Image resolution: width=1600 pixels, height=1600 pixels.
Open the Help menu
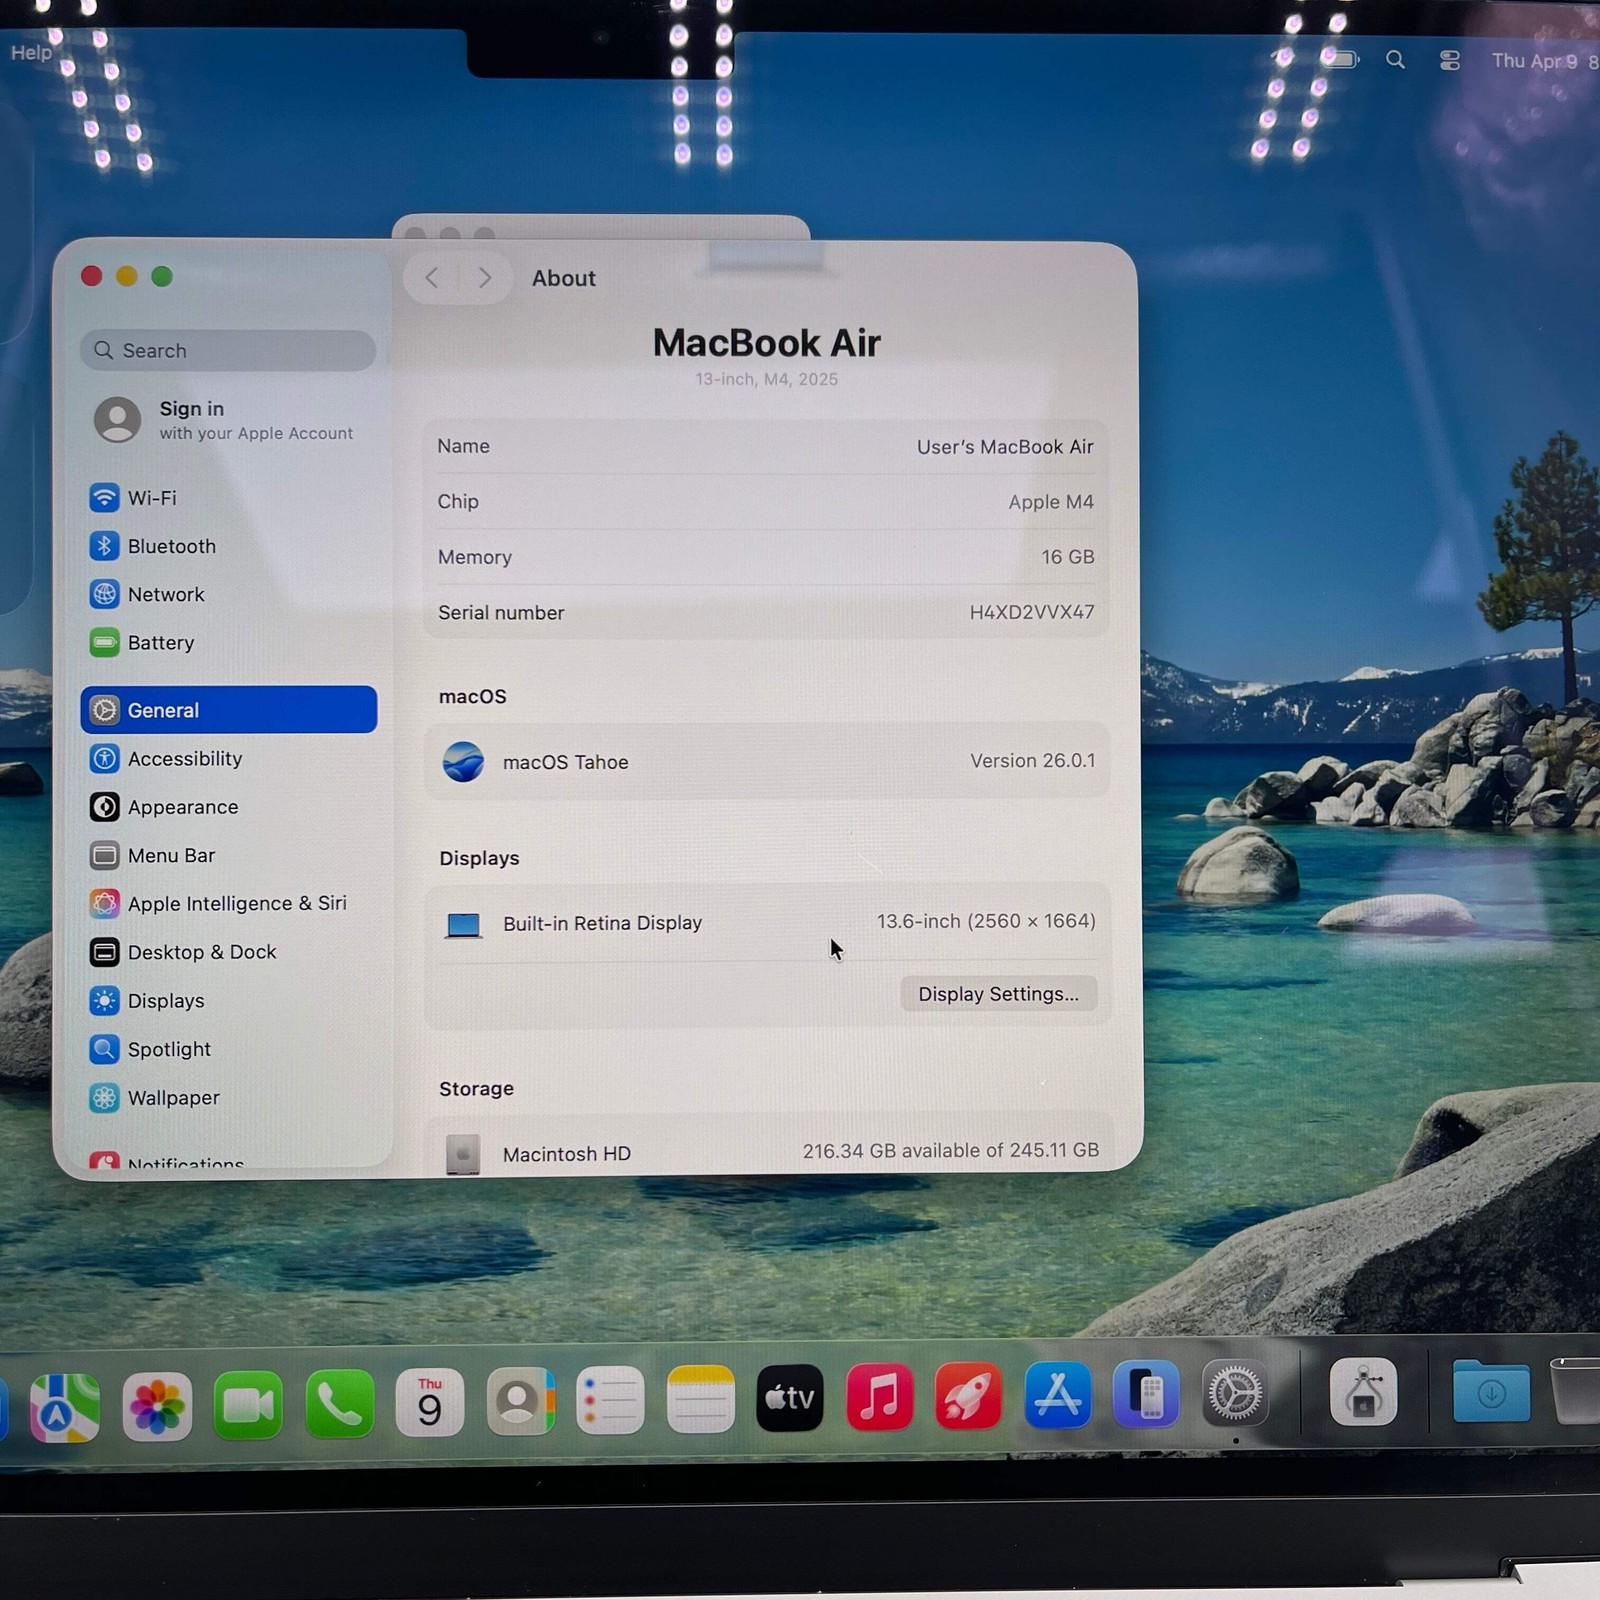pos(31,52)
